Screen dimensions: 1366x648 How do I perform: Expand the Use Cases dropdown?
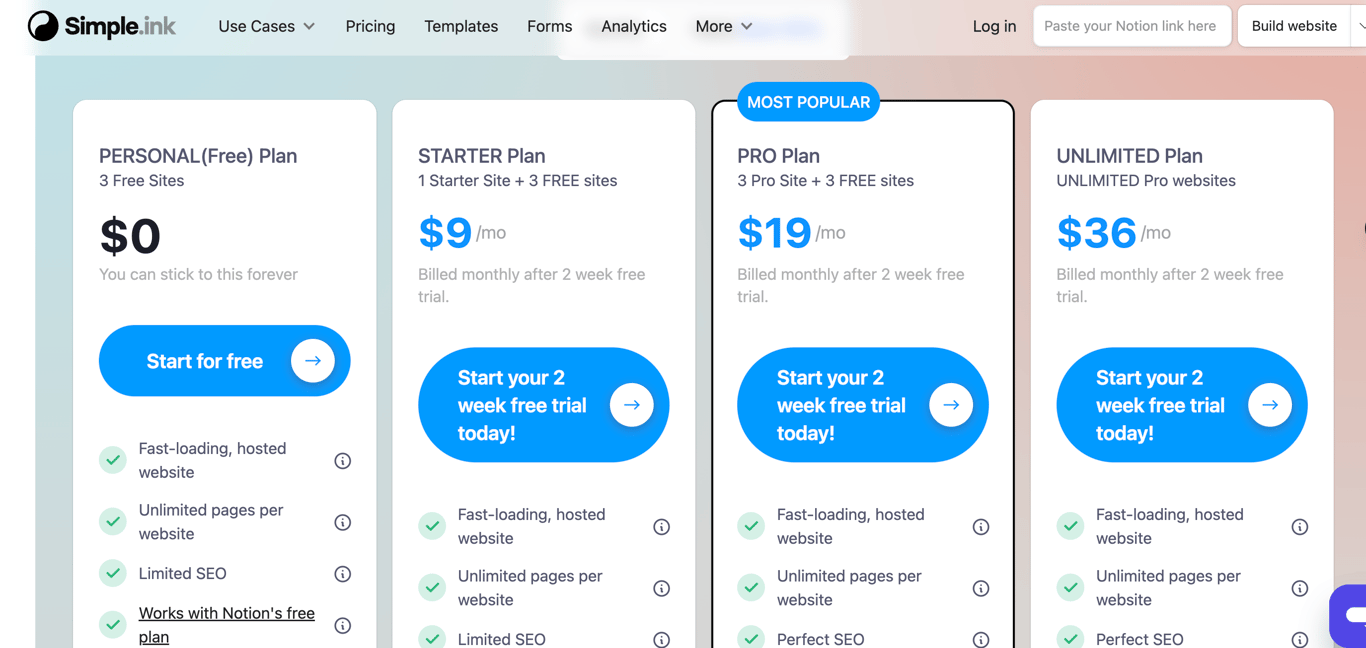click(x=266, y=26)
